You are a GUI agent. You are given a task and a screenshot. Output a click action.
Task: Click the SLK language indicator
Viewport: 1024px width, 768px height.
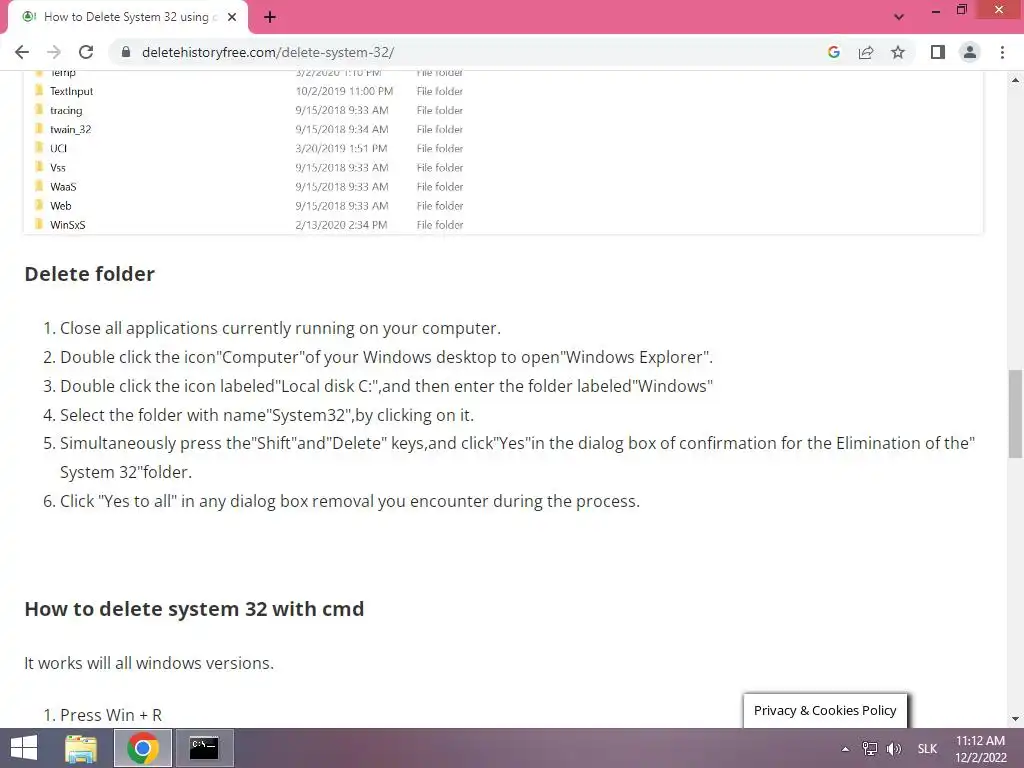(x=927, y=749)
